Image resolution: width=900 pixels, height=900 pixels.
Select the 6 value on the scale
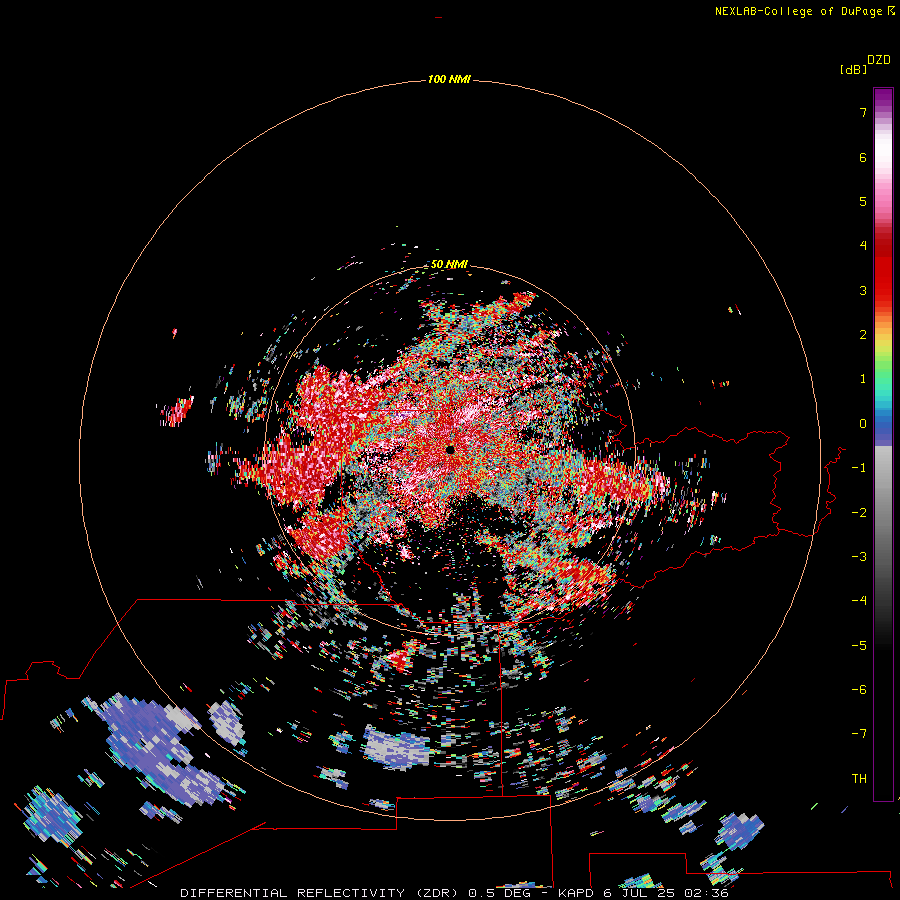click(863, 157)
